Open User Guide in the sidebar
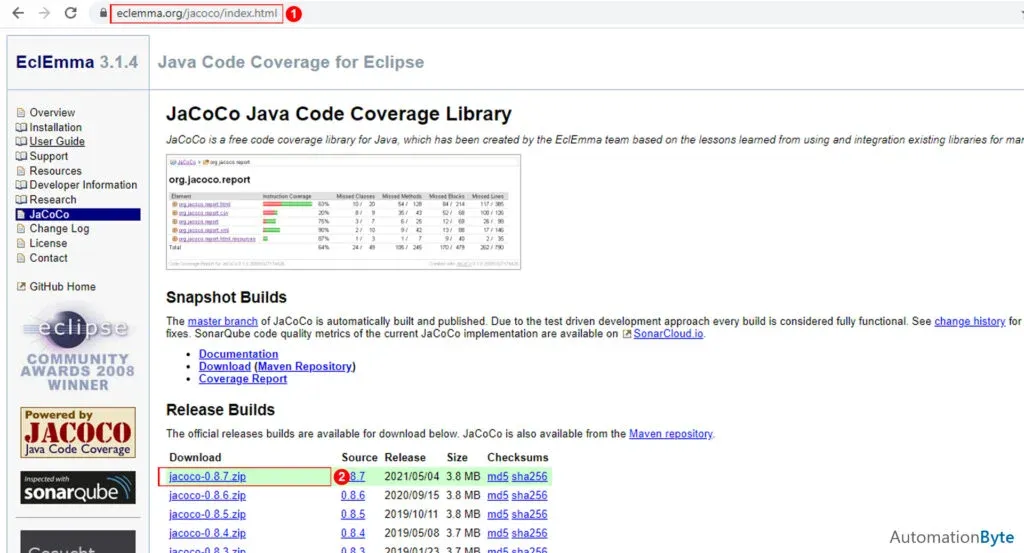 (x=57, y=142)
